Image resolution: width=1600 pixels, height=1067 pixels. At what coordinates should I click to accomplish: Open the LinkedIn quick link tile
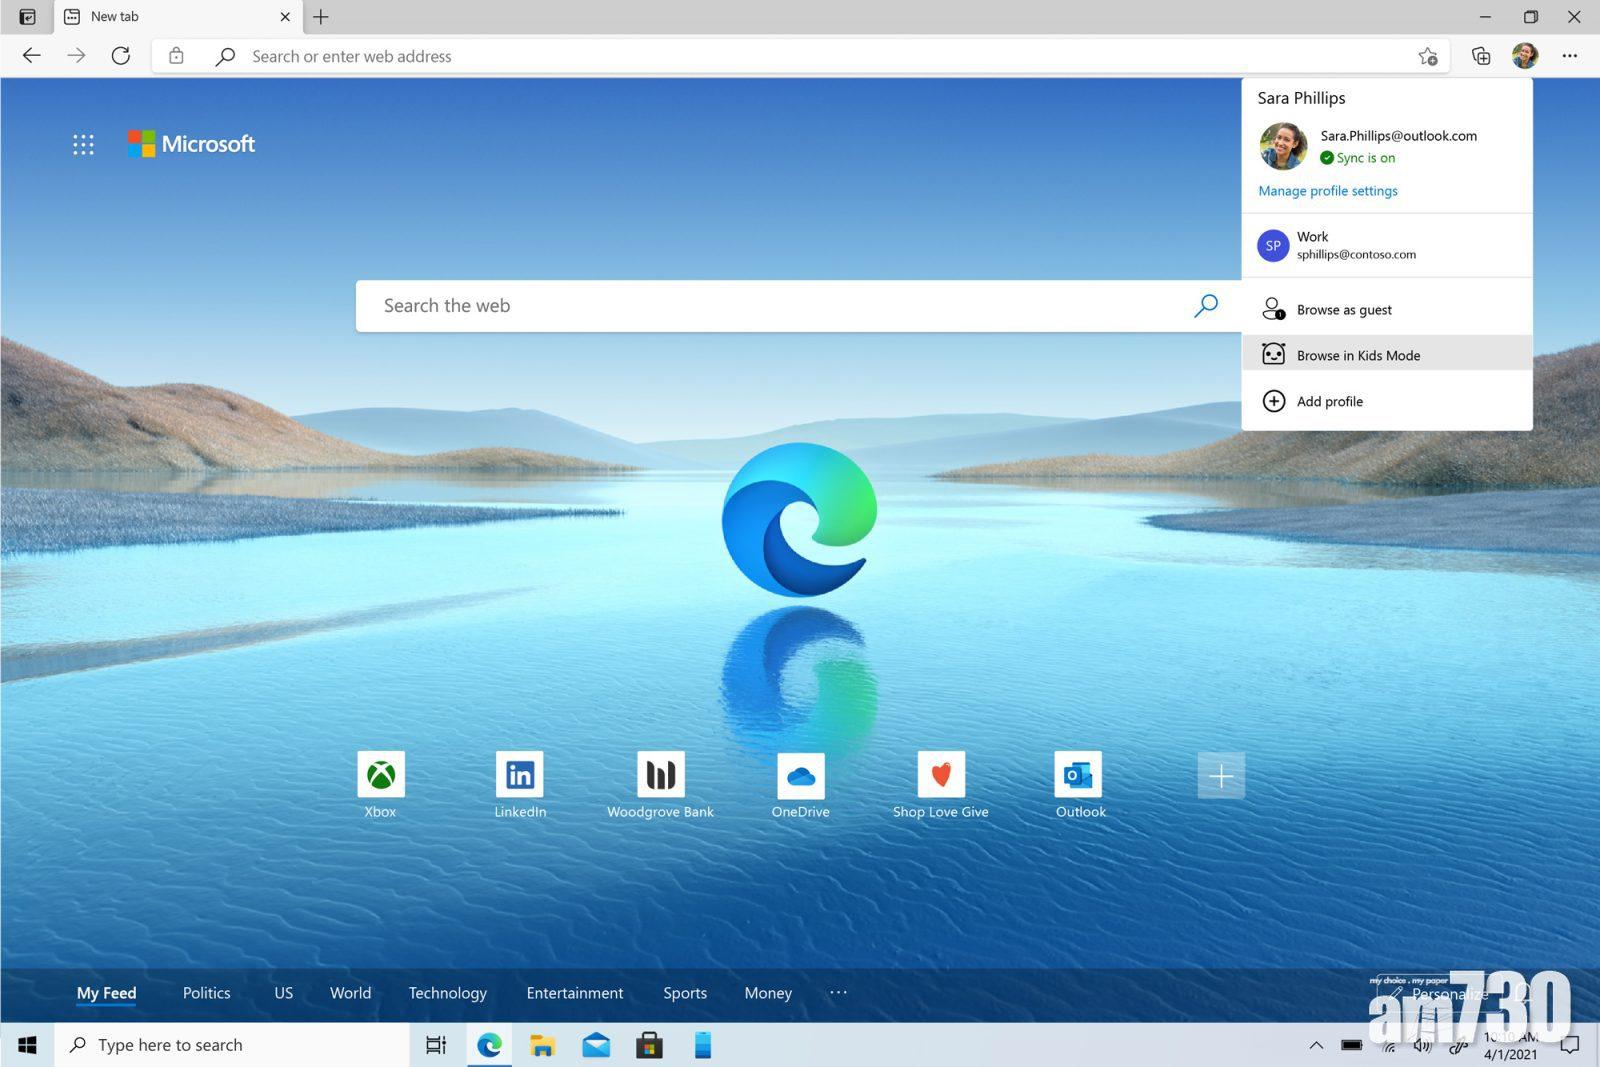click(520, 775)
